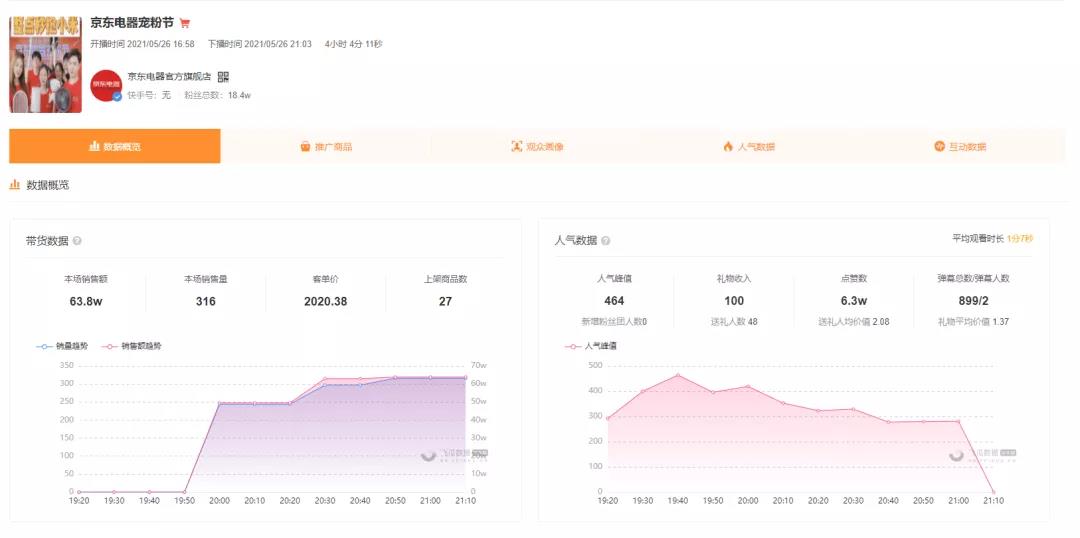The width and height of the screenshot is (1080, 538).
Task: Toggle the 销售额趋势 legend series
Action: point(131,346)
